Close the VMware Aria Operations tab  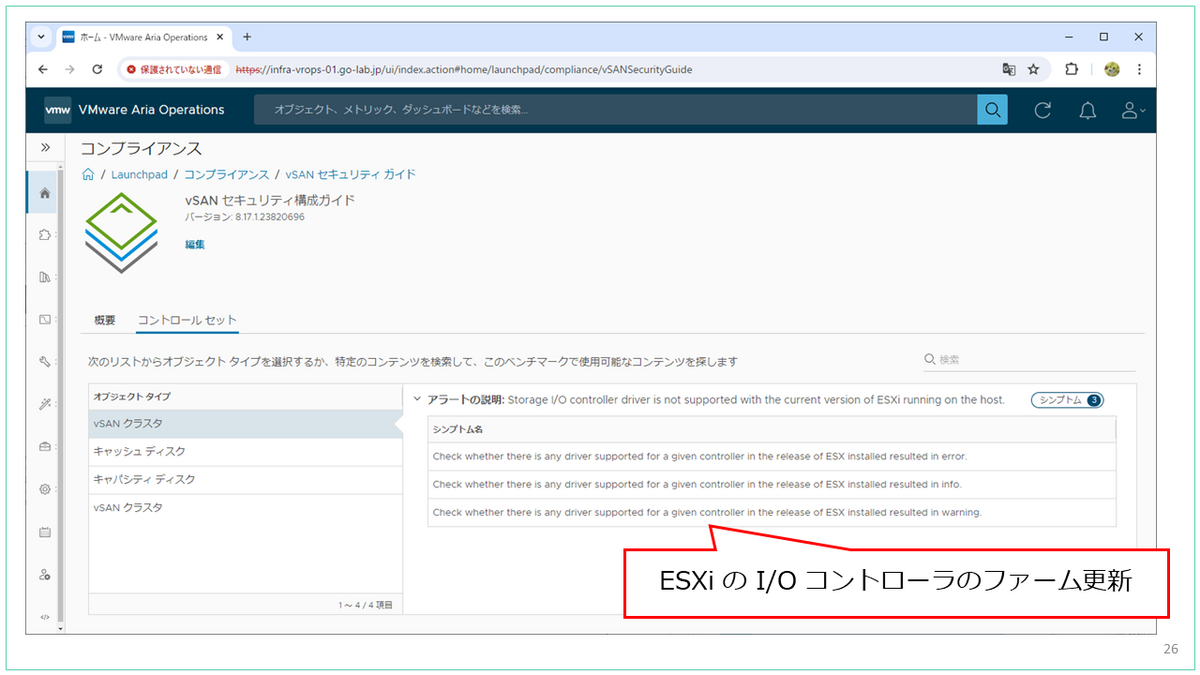tap(220, 37)
